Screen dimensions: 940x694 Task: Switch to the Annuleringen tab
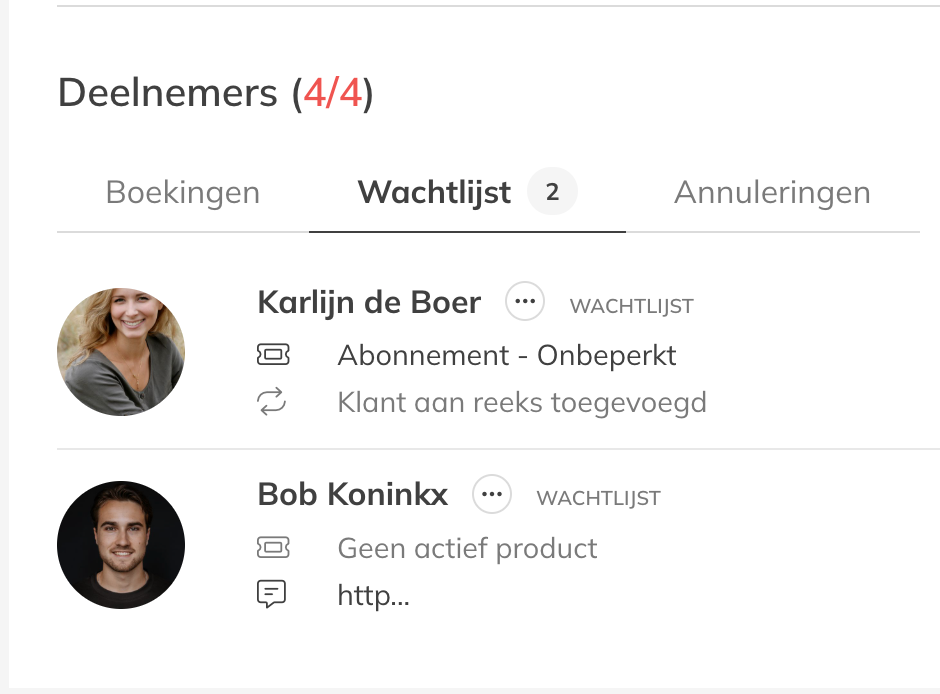pos(772,192)
